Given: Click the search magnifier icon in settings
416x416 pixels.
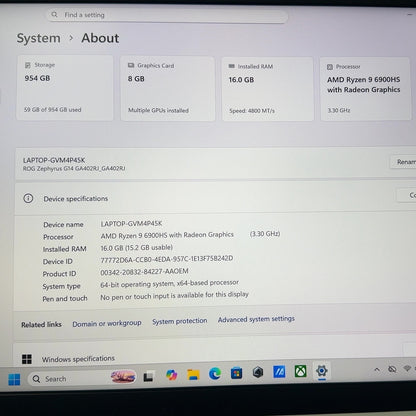Looking at the screenshot, I should tap(54, 15).
